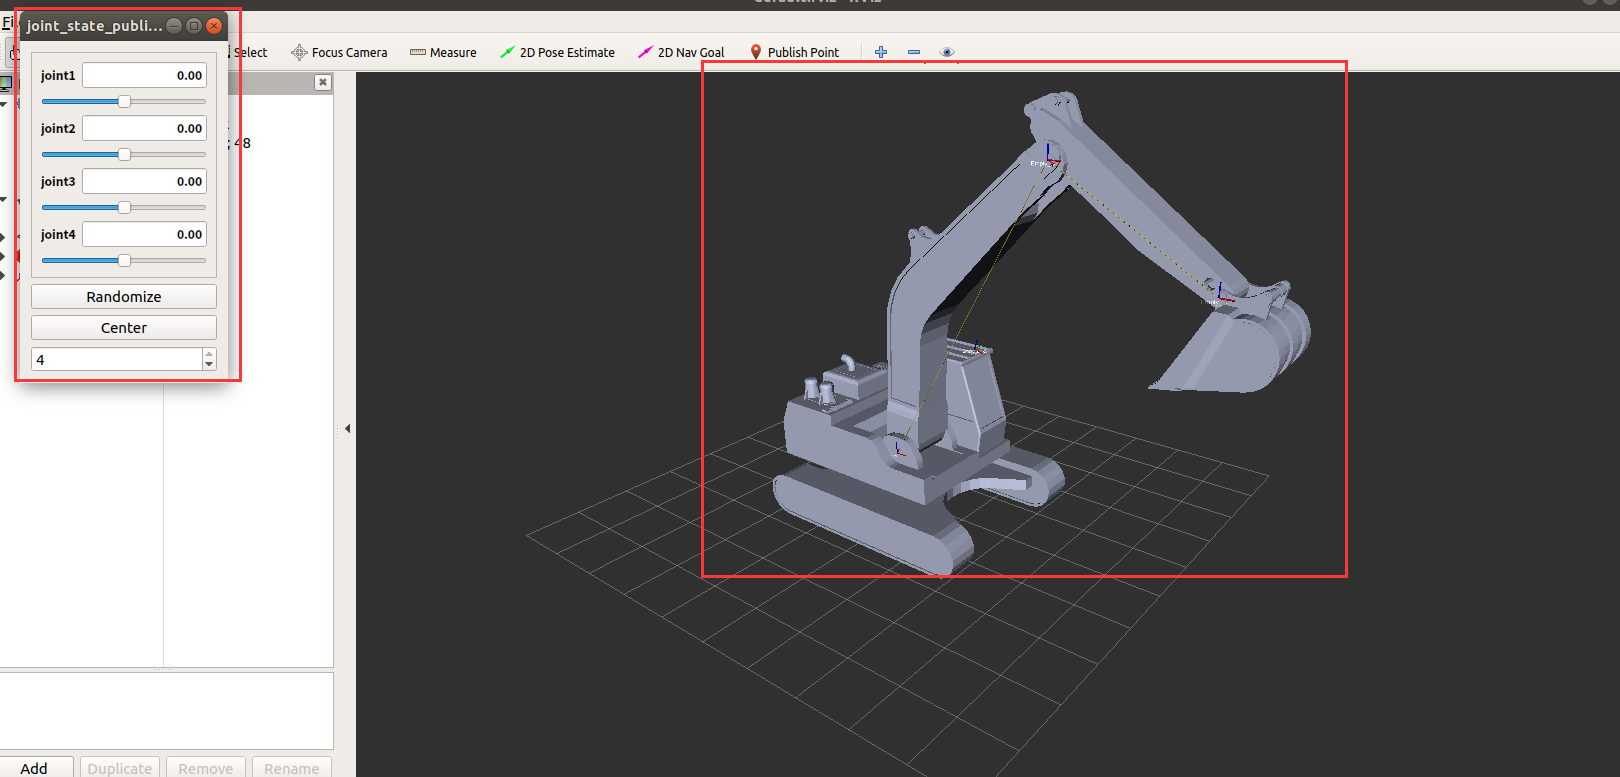The image size is (1620, 777).
Task: Select the Publish Point tool
Action: (x=794, y=52)
